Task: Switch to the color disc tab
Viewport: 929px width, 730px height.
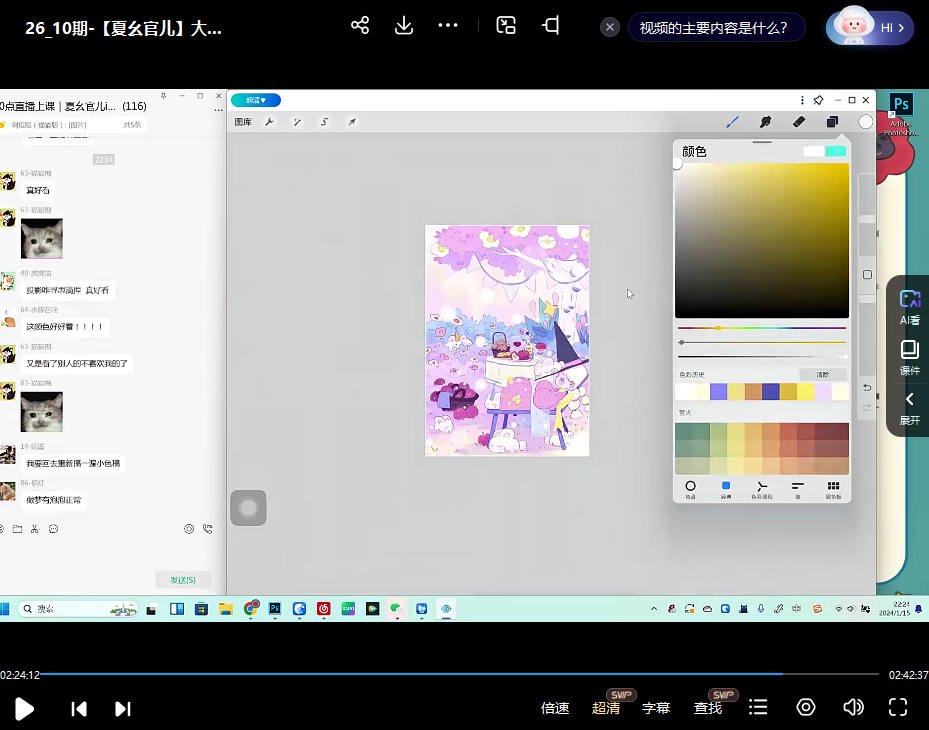Action: click(x=690, y=488)
